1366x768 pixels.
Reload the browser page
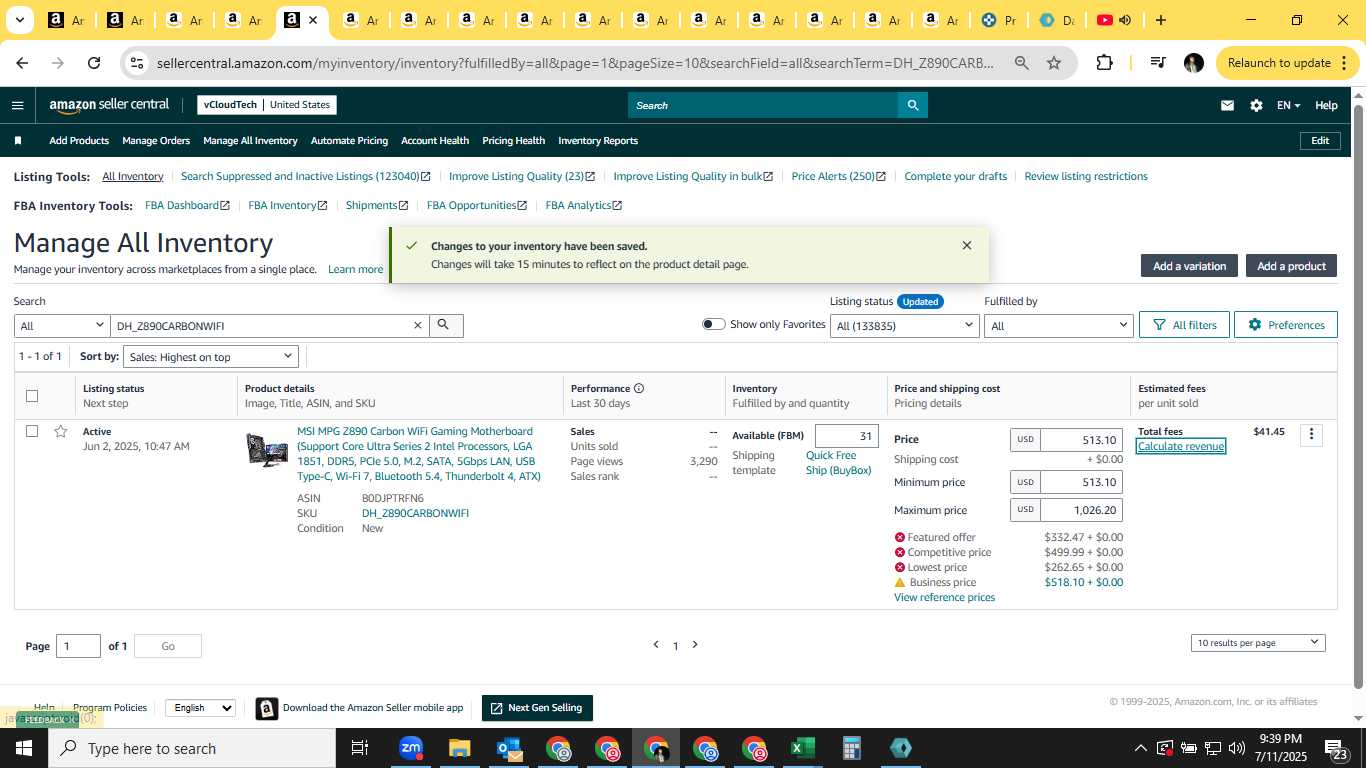pyautogui.click(x=94, y=63)
